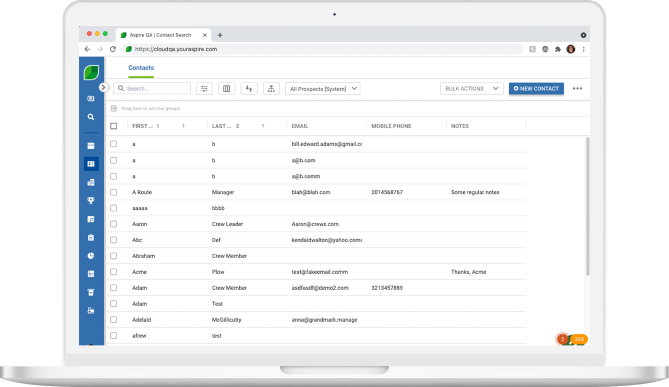Select the highlighted contacts icon in the sidebar

[91, 164]
